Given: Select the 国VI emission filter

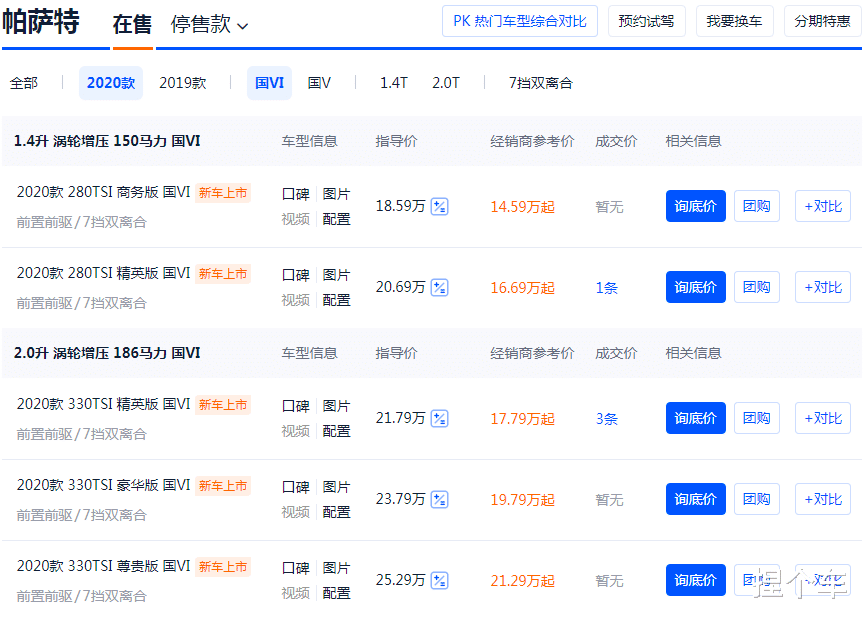Looking at the screenshot, I should click(x=269, y=83).
